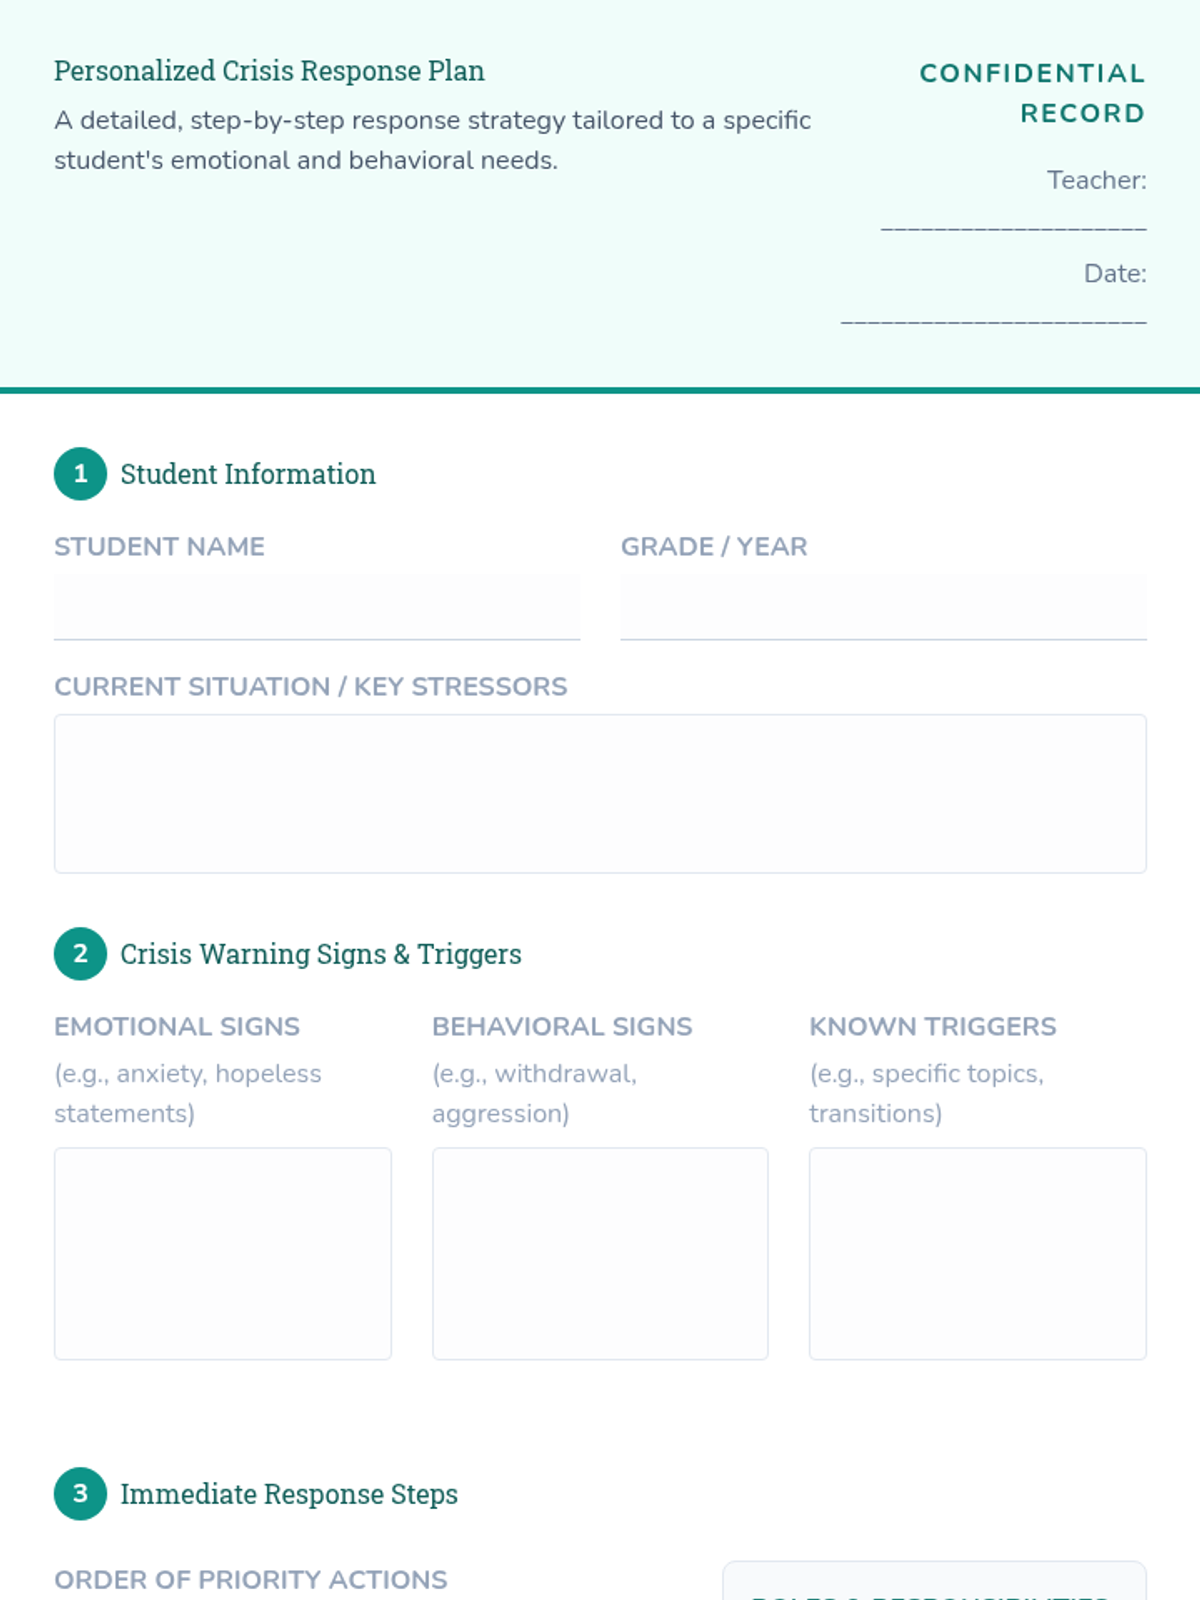Focus the Grade / Year input field
Screen dimensions: 1200x1600
pyautogui.click(x=883, y=607)
